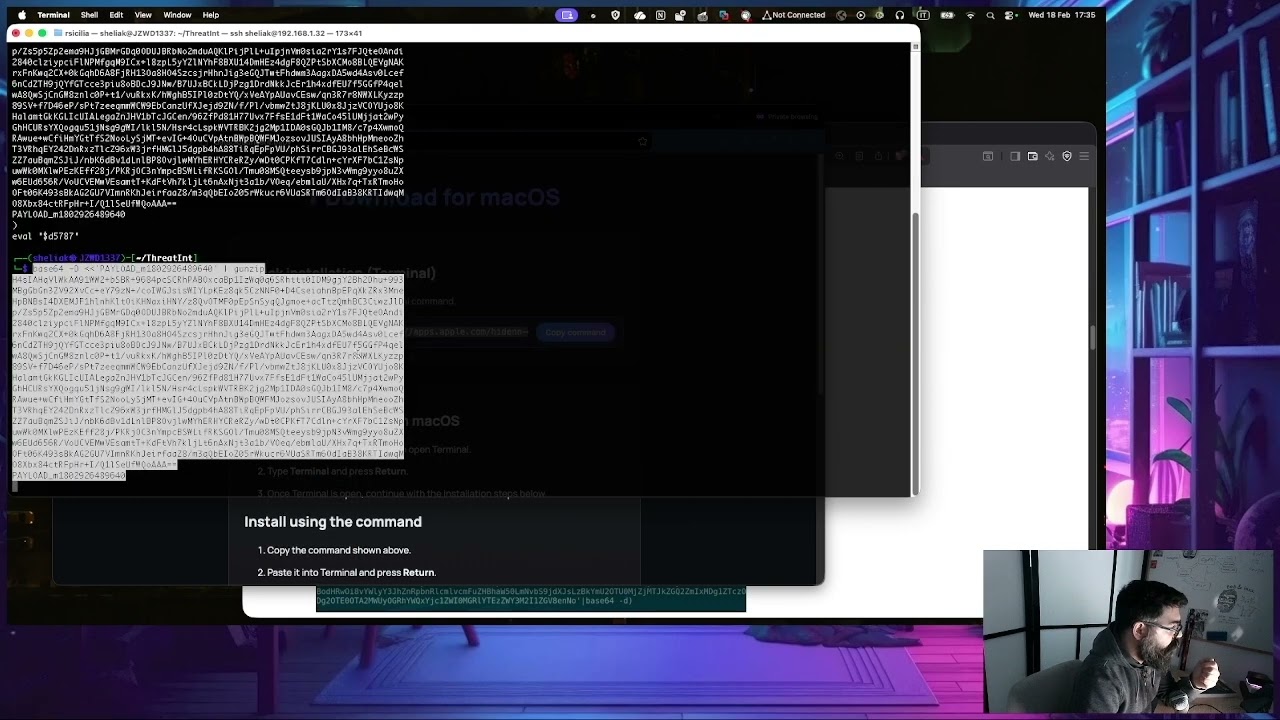This screenshot has height=720, width=1280.
Task: Click the VPN 'Not Connected' status item
Action: [x=796, y=15]
